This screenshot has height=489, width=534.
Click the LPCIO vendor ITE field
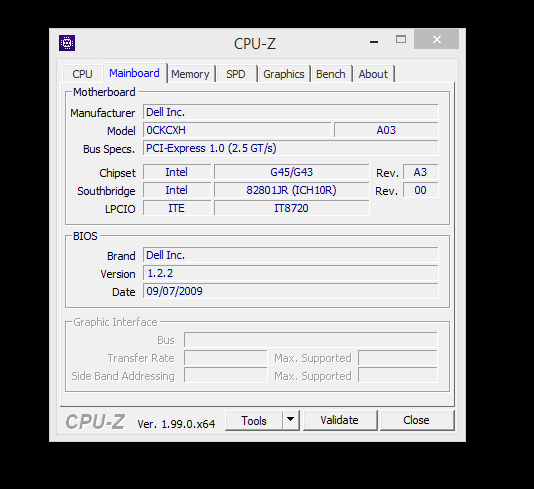pos(177,208)
